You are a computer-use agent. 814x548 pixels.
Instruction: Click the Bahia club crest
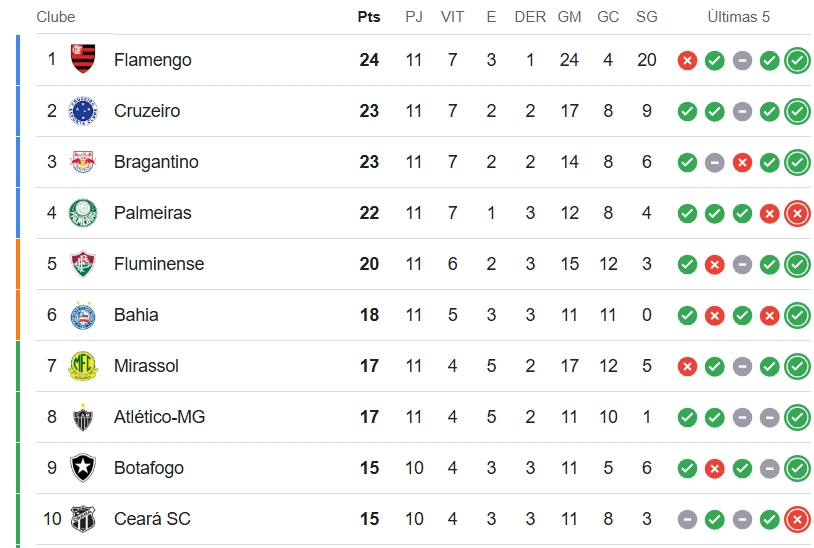(x=83, y=314)
